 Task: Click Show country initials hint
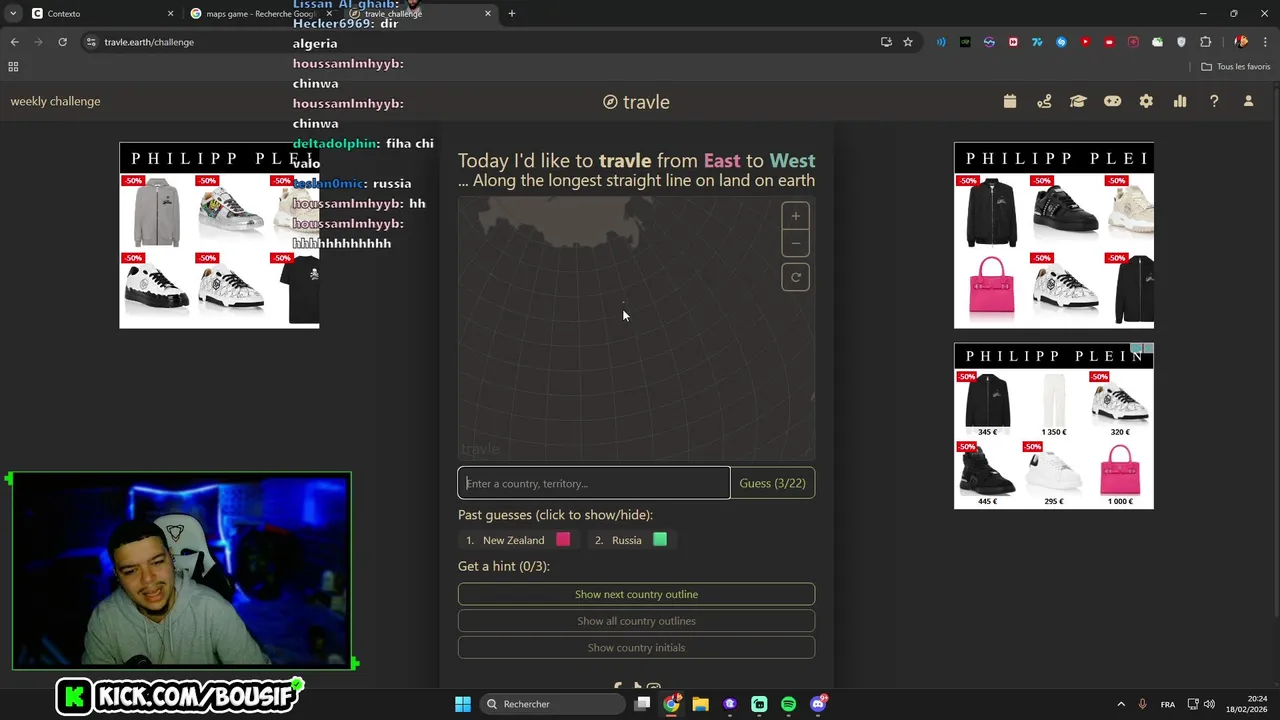(636, 648)
